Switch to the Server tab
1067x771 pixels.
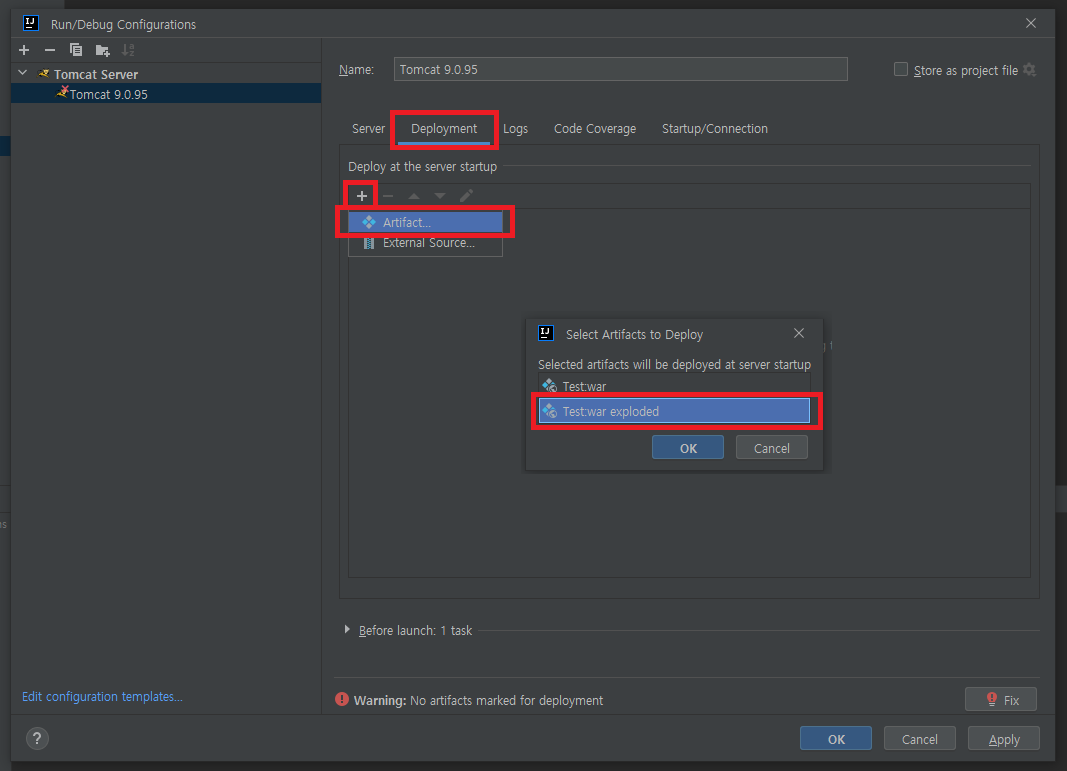[x=368, y=129]
